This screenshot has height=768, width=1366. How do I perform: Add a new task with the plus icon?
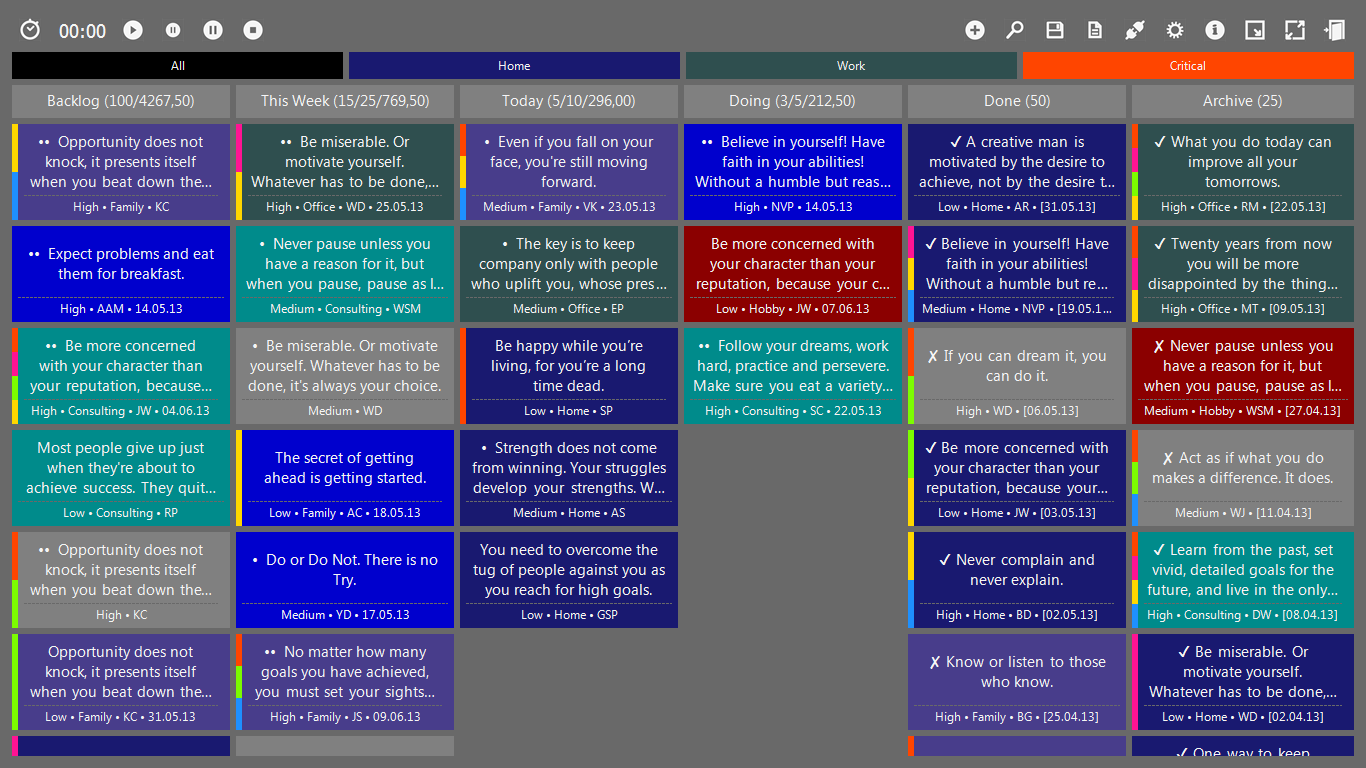975,30
